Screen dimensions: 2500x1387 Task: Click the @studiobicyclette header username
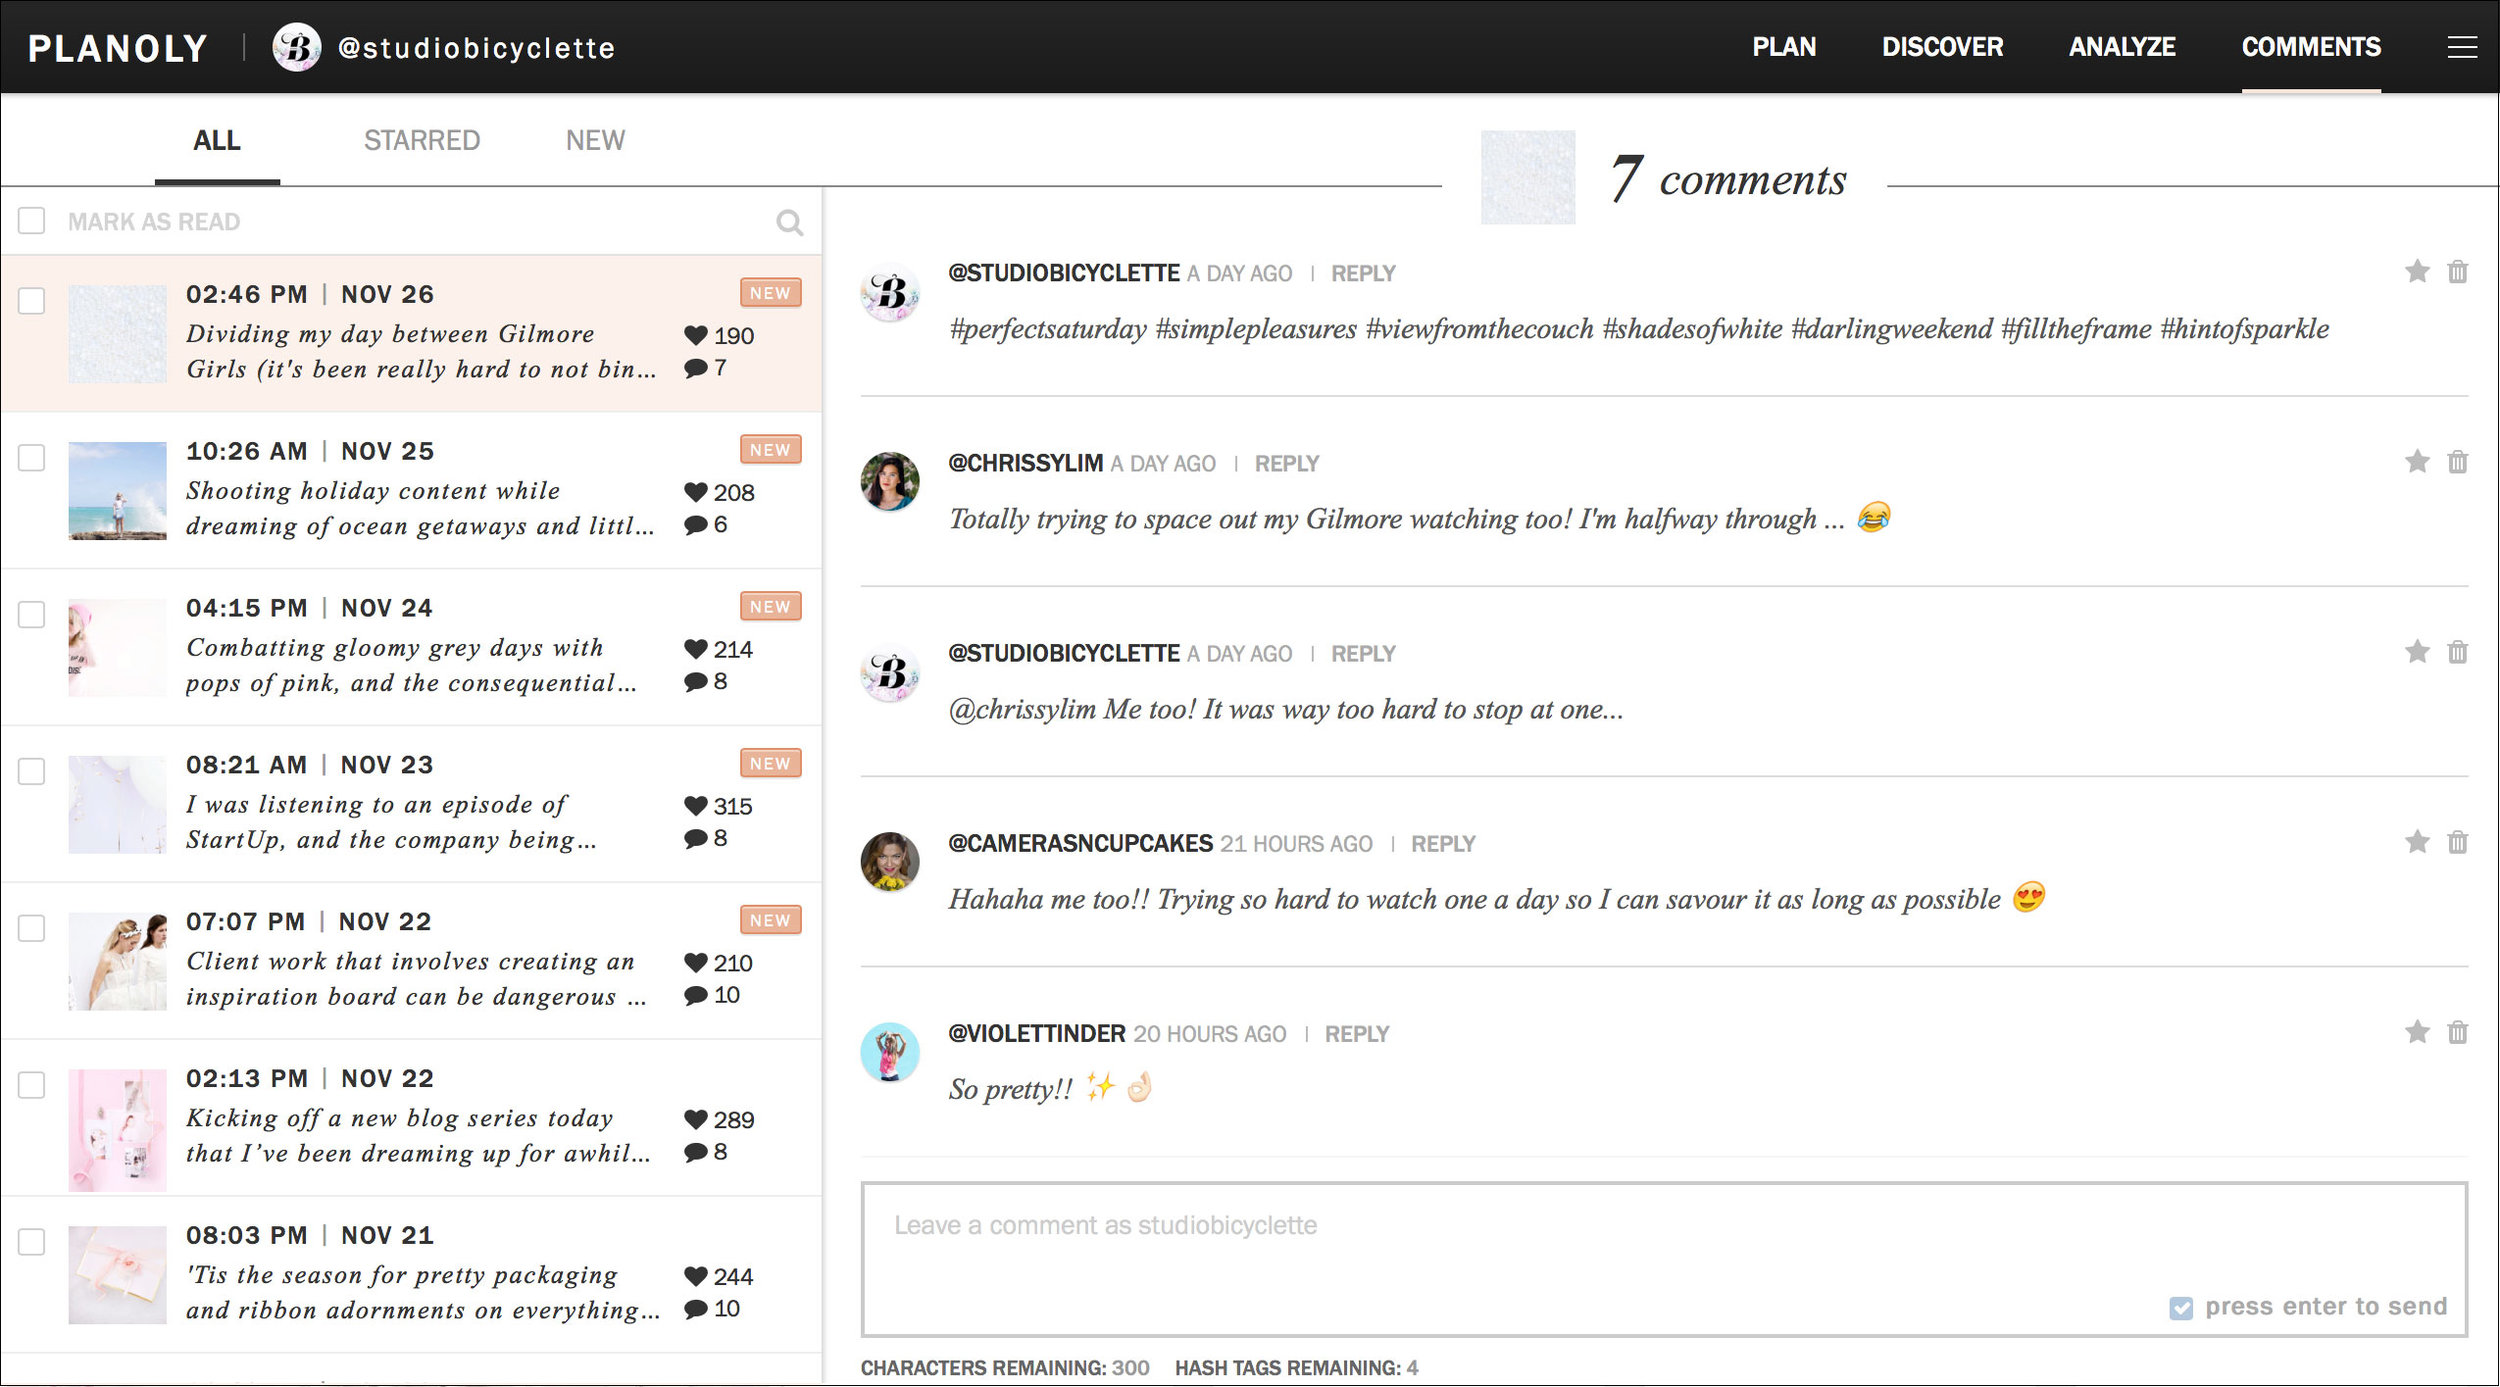[x=477, y=48]
